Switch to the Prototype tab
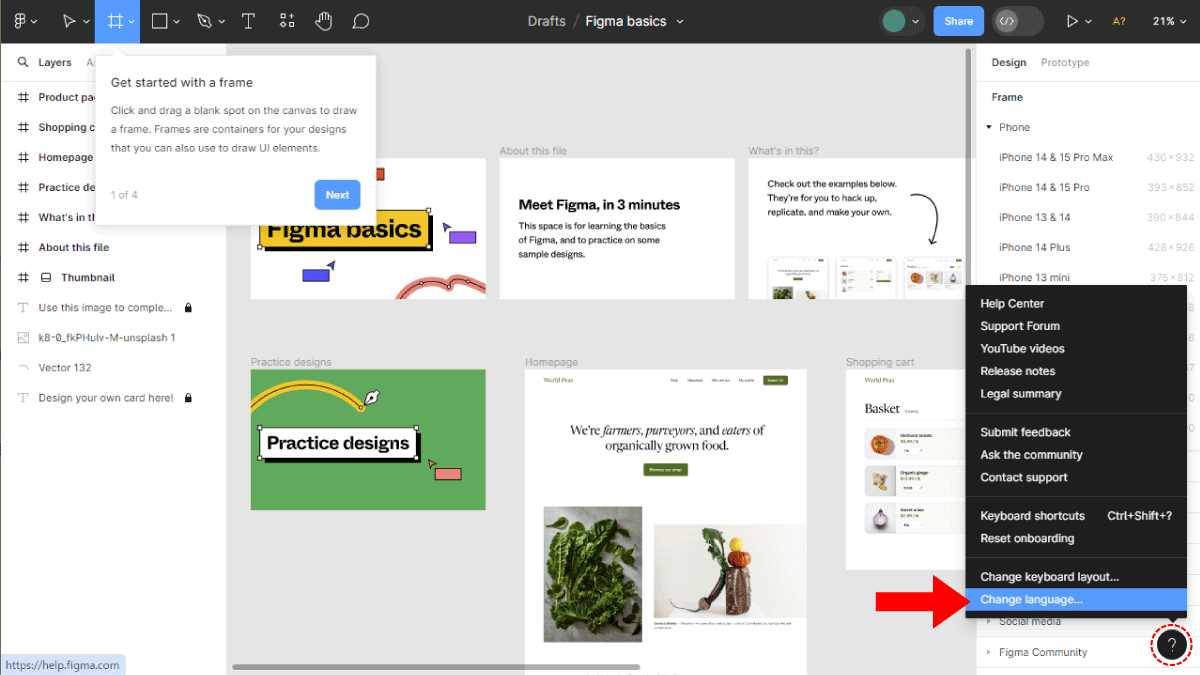Screen dimensions: 1200x675 click(x=1065, y=62)
